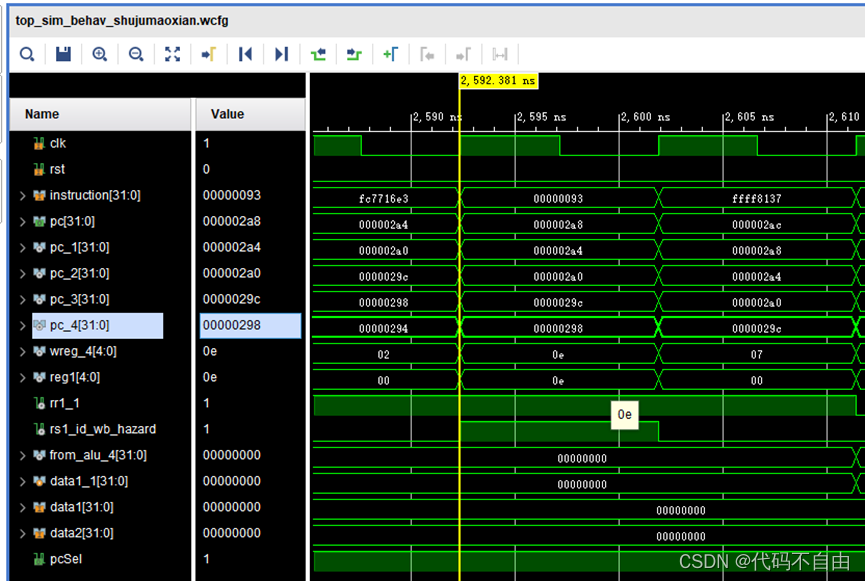This screenshot has height=581, width=865.
Task: Expand the from_alu_4[31:0] bus
Action: click(22, 456)
